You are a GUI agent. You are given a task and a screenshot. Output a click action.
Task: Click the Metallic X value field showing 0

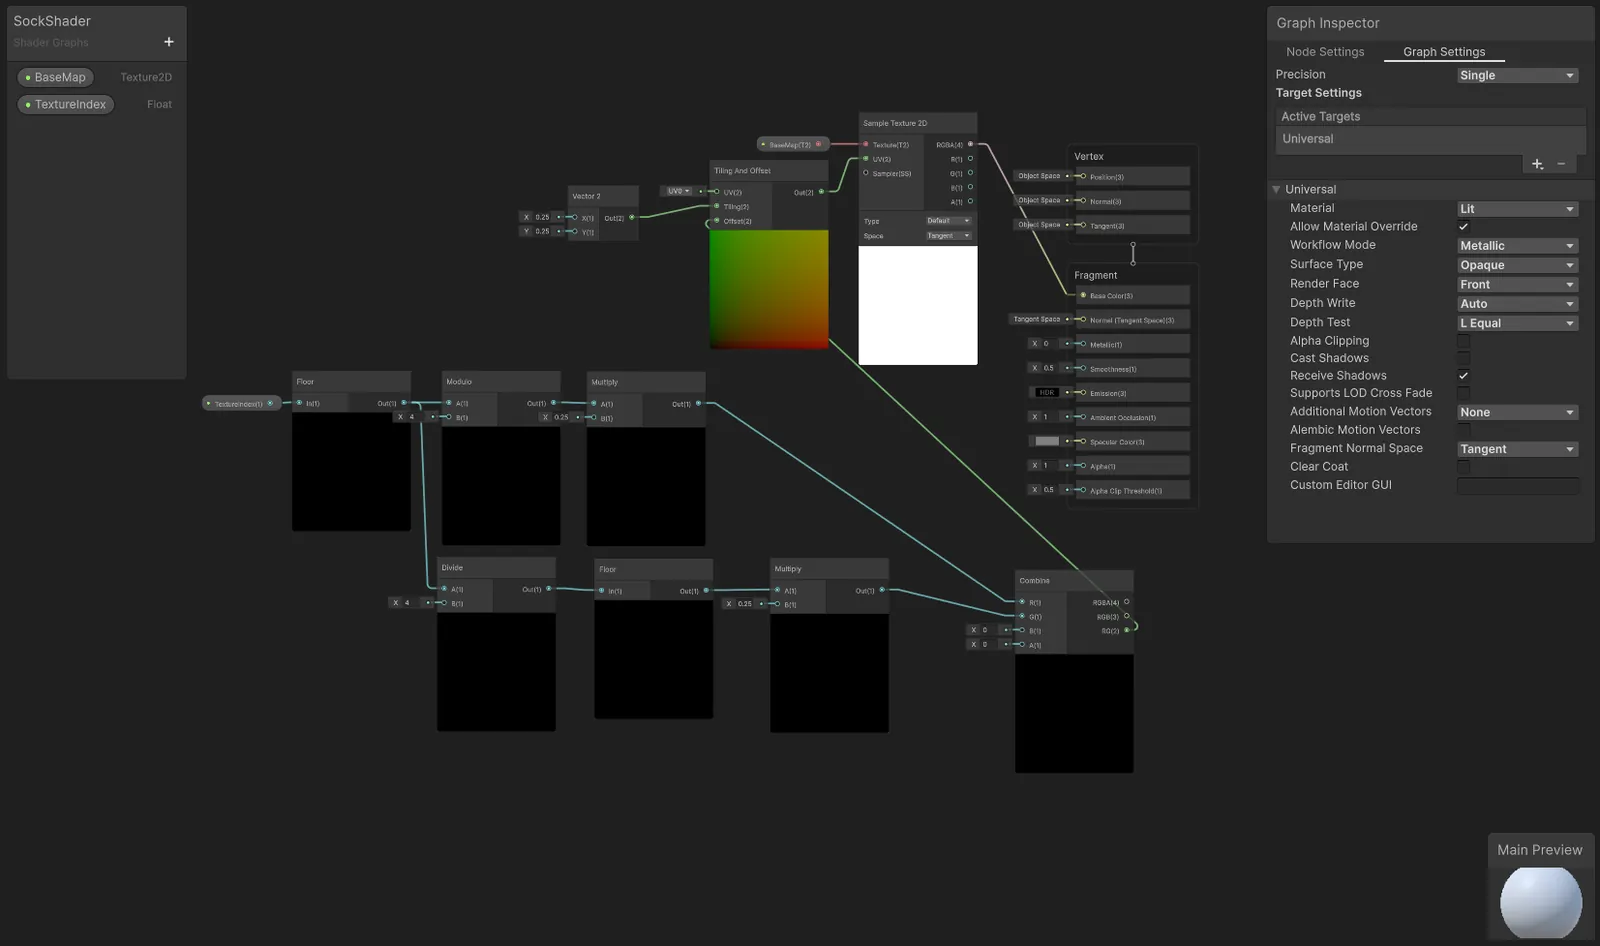pyautogui.click(x=1048, y=343)
